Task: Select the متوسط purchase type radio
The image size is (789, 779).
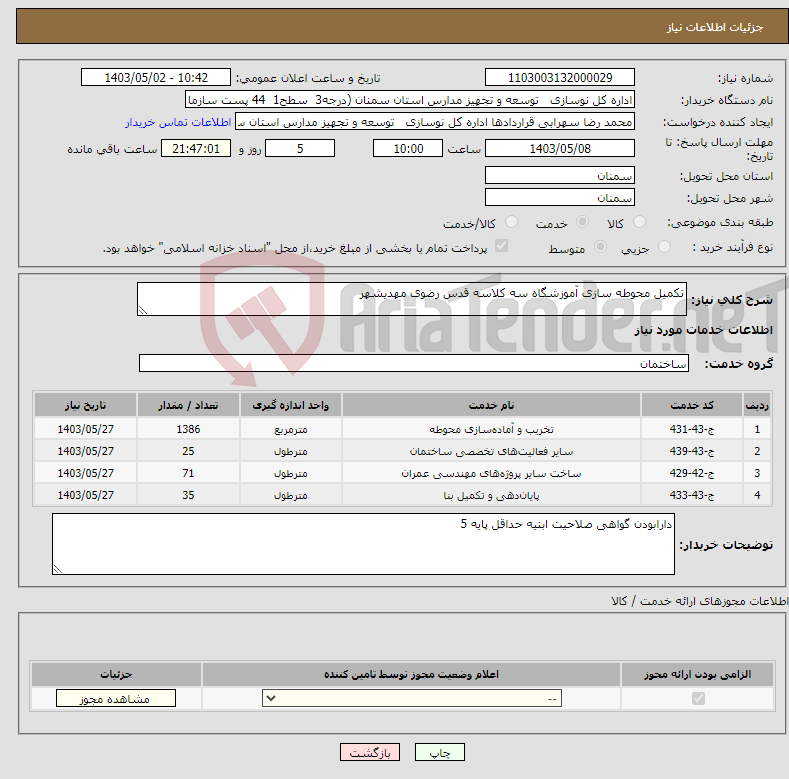Action: pos(600,247)
